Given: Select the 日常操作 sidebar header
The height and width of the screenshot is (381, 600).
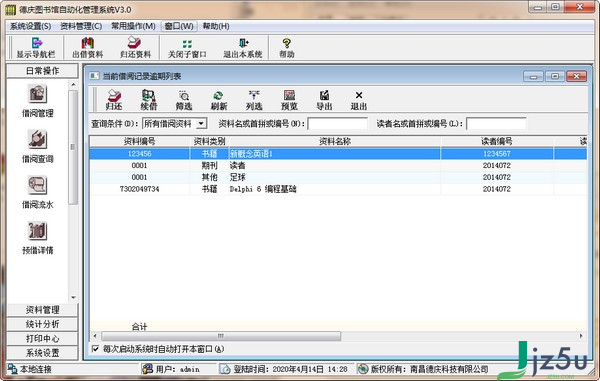Looking at the screenshot, I should click(42, 71).
